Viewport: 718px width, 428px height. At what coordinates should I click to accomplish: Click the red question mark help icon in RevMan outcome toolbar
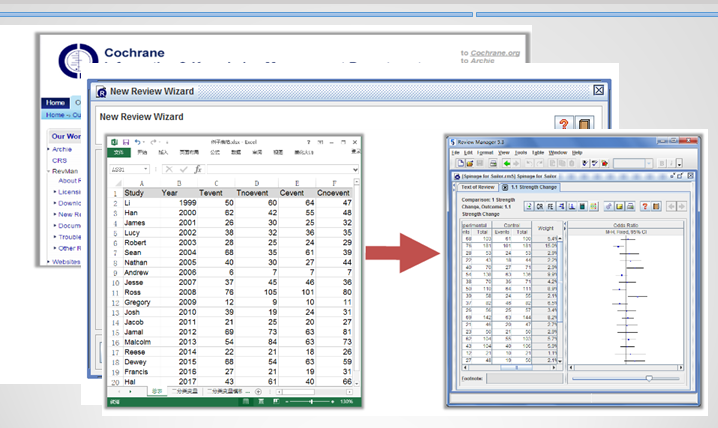click(645, 206)
